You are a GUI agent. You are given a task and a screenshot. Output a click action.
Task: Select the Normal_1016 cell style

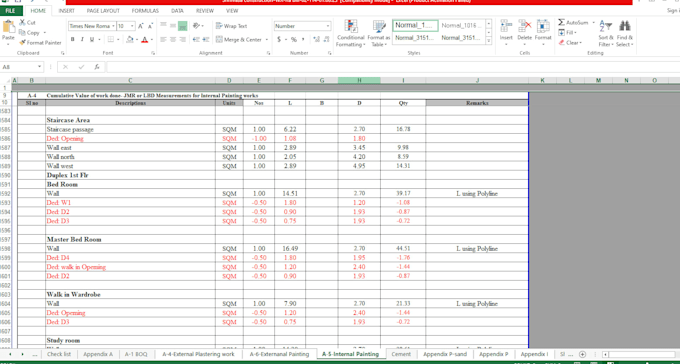click(461, 26)
